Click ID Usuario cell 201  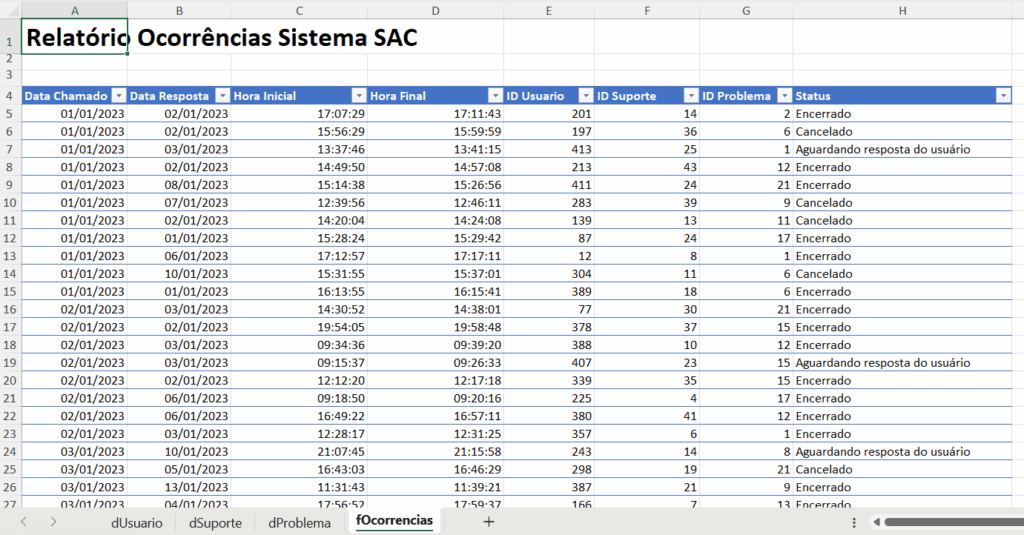[581, 114]
